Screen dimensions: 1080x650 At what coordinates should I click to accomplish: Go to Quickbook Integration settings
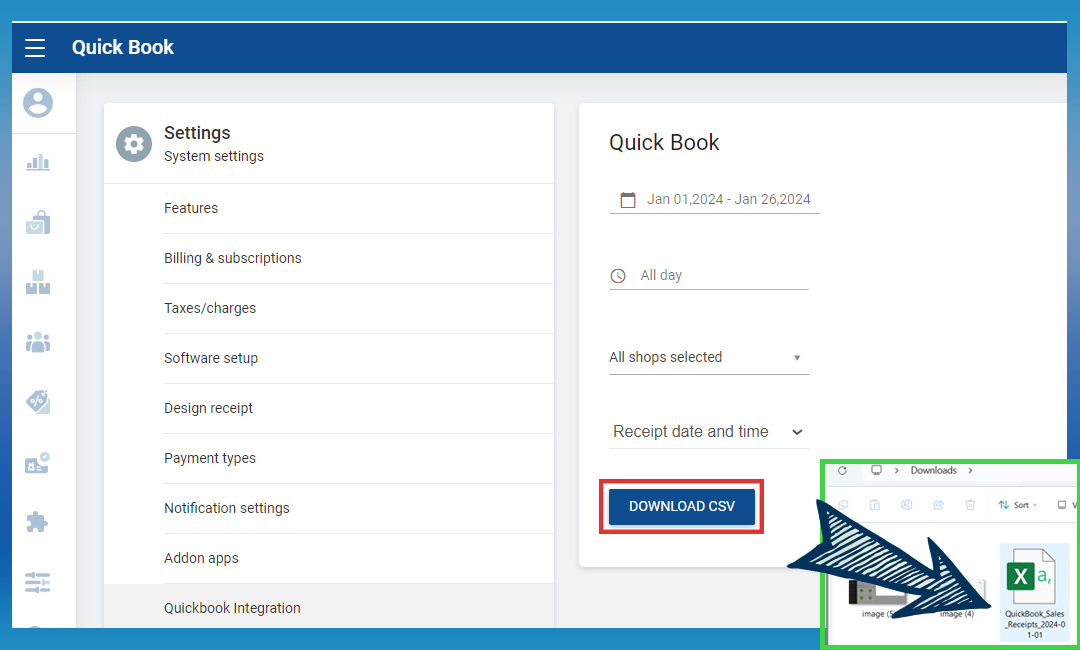(232, 608)
